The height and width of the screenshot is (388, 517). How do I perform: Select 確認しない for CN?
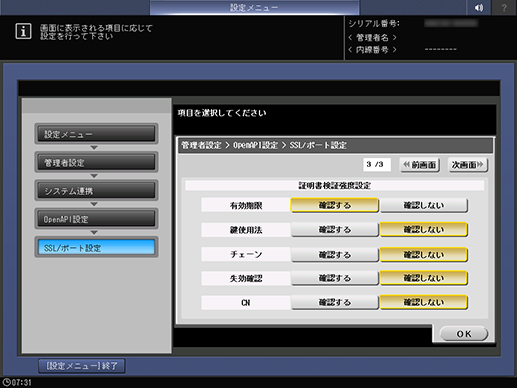424,302
